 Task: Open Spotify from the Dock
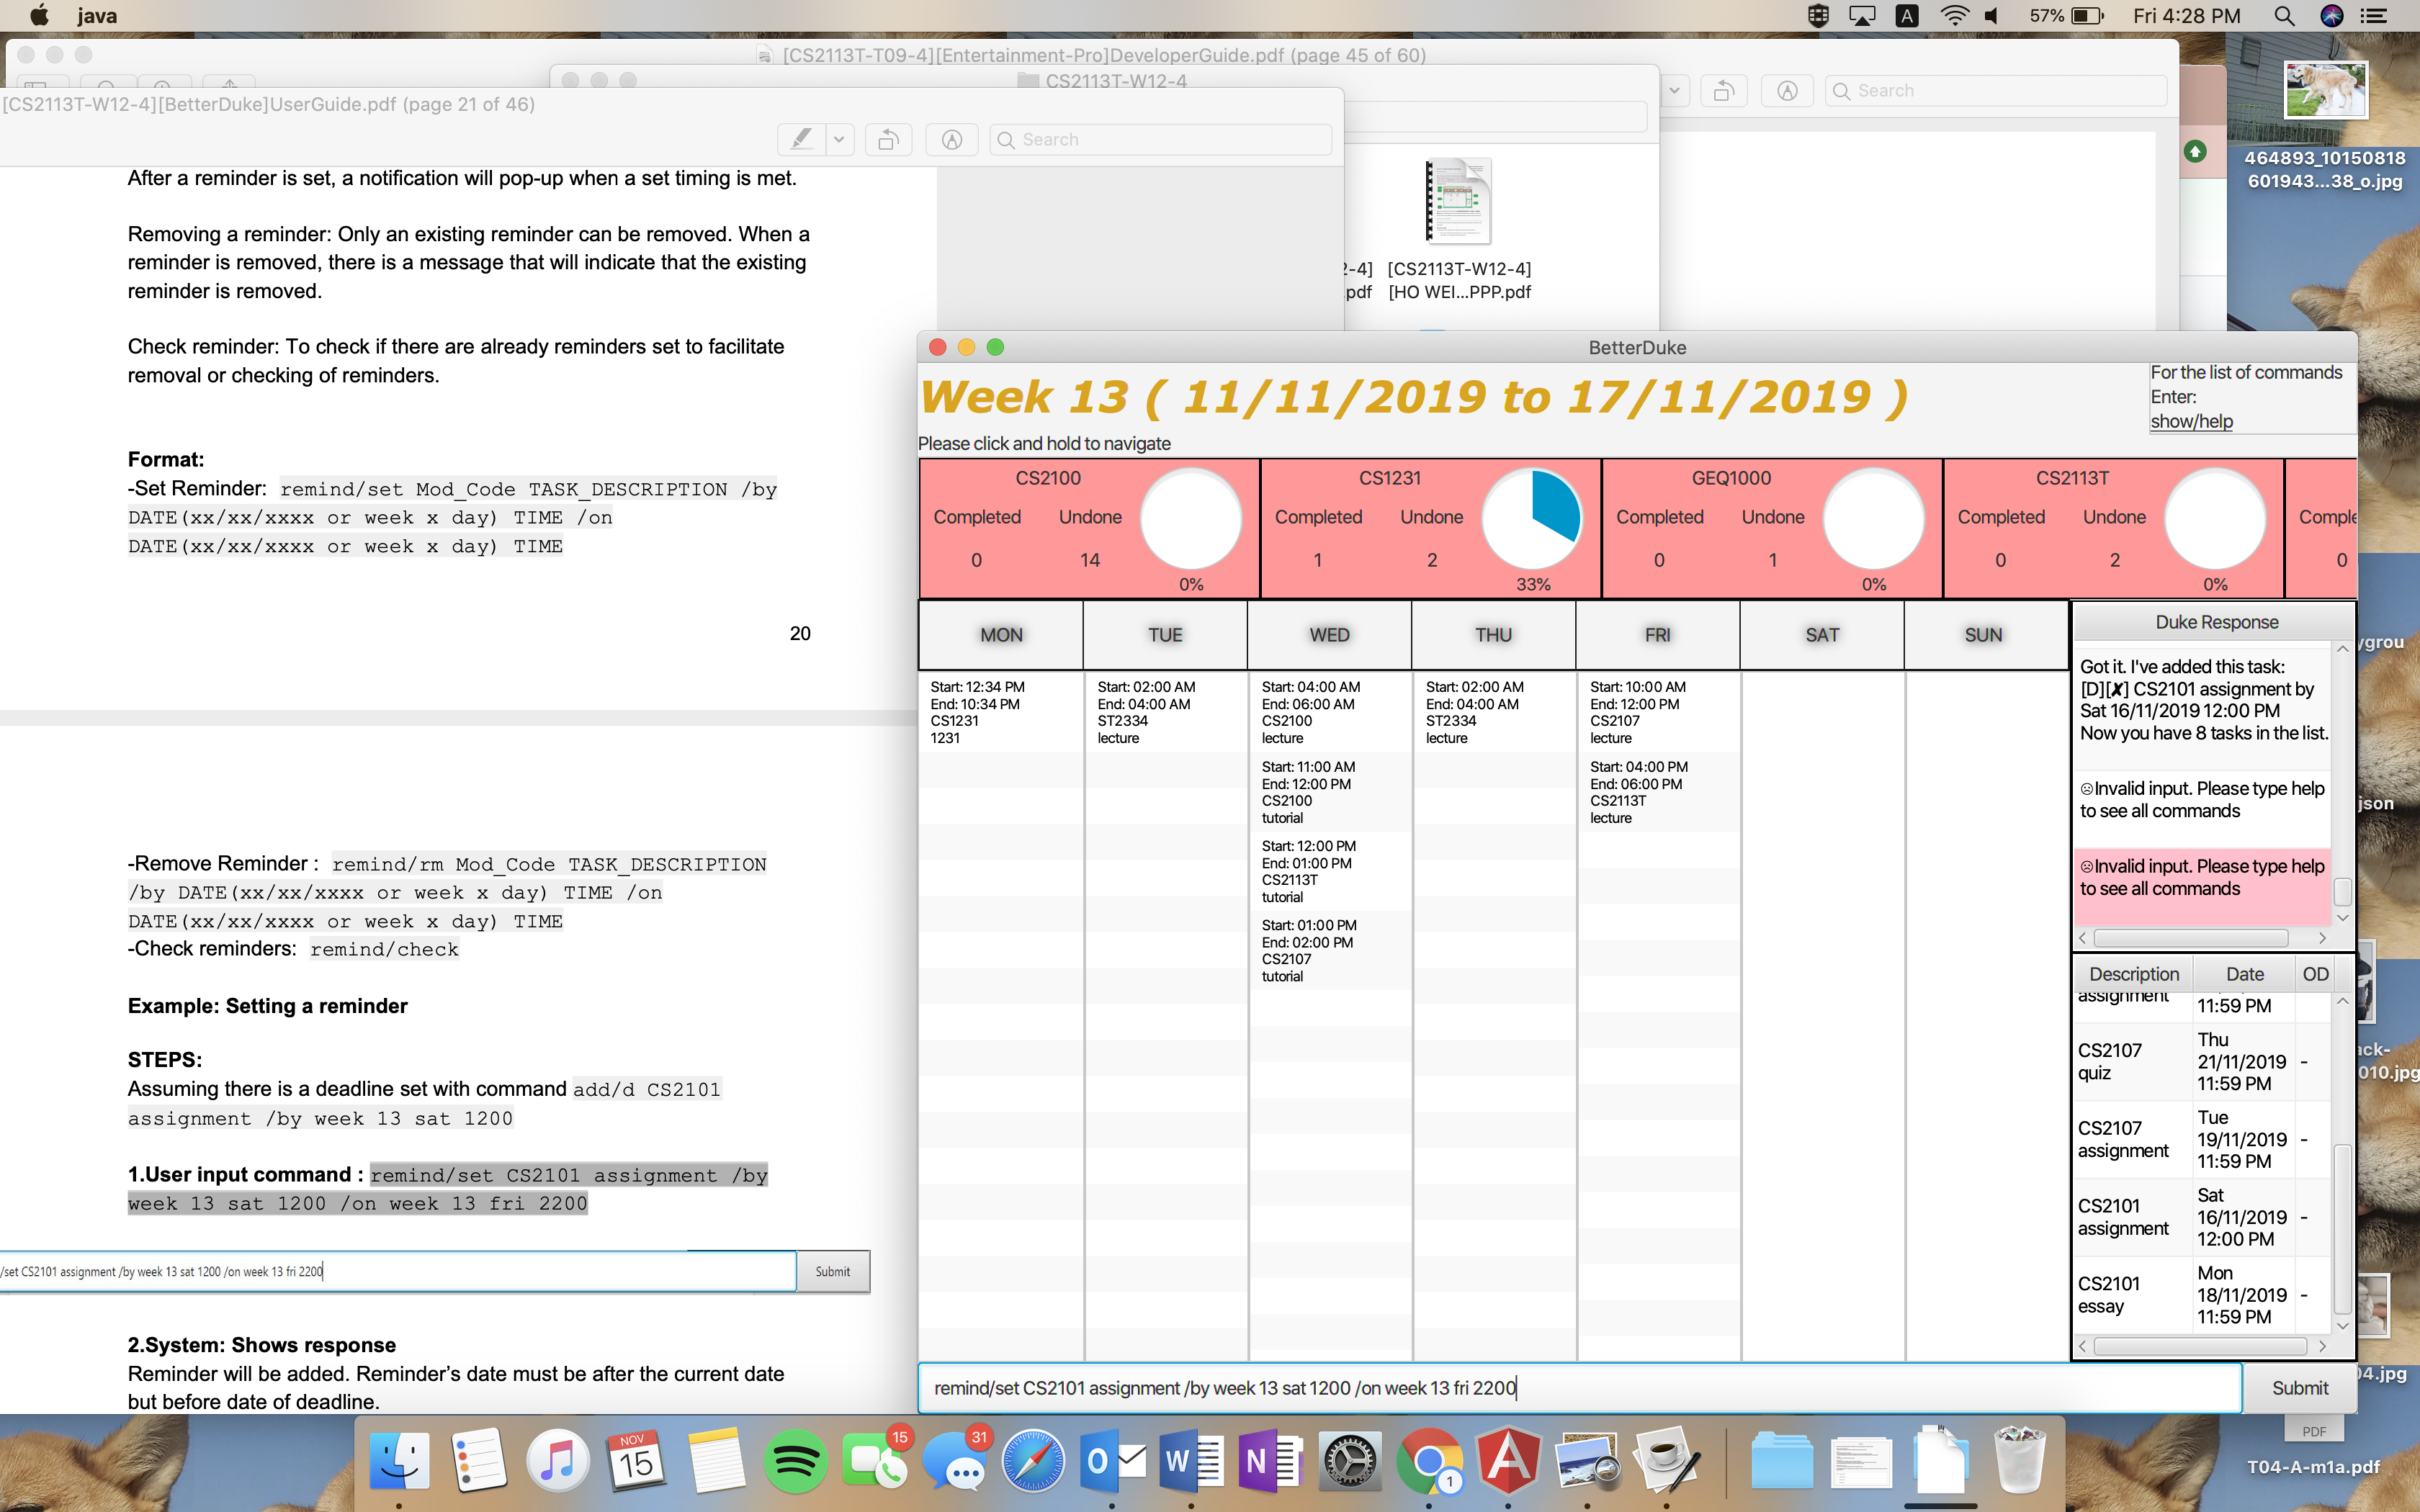pyautogui.click(x=795, y=1462)
